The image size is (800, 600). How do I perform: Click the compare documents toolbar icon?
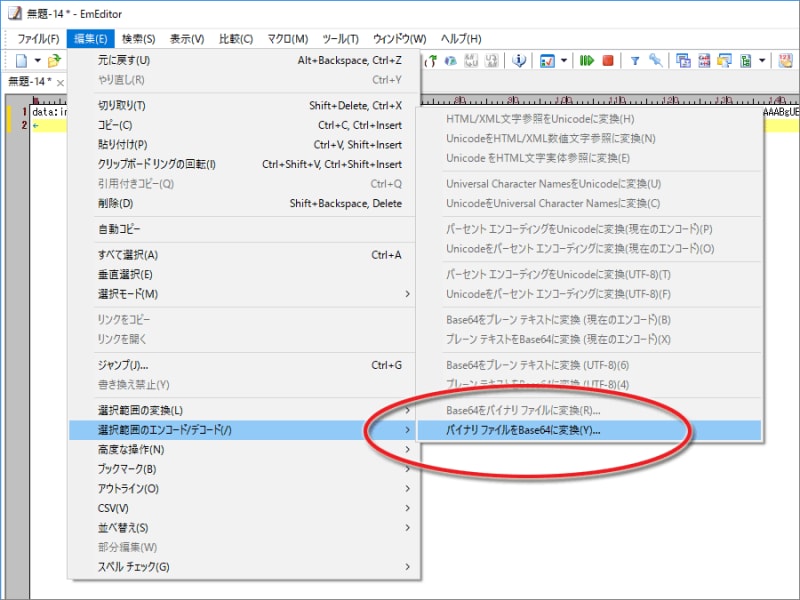(x=683, y=61)
